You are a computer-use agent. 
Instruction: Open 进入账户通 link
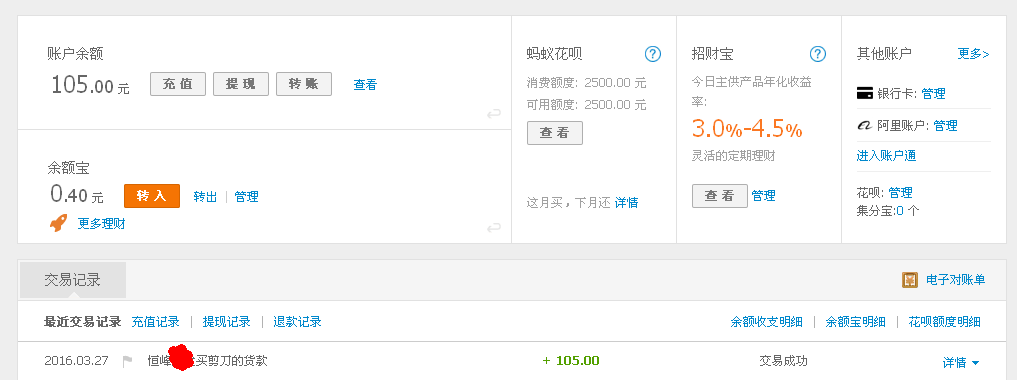pyautogui.click(x=886, y=156)
